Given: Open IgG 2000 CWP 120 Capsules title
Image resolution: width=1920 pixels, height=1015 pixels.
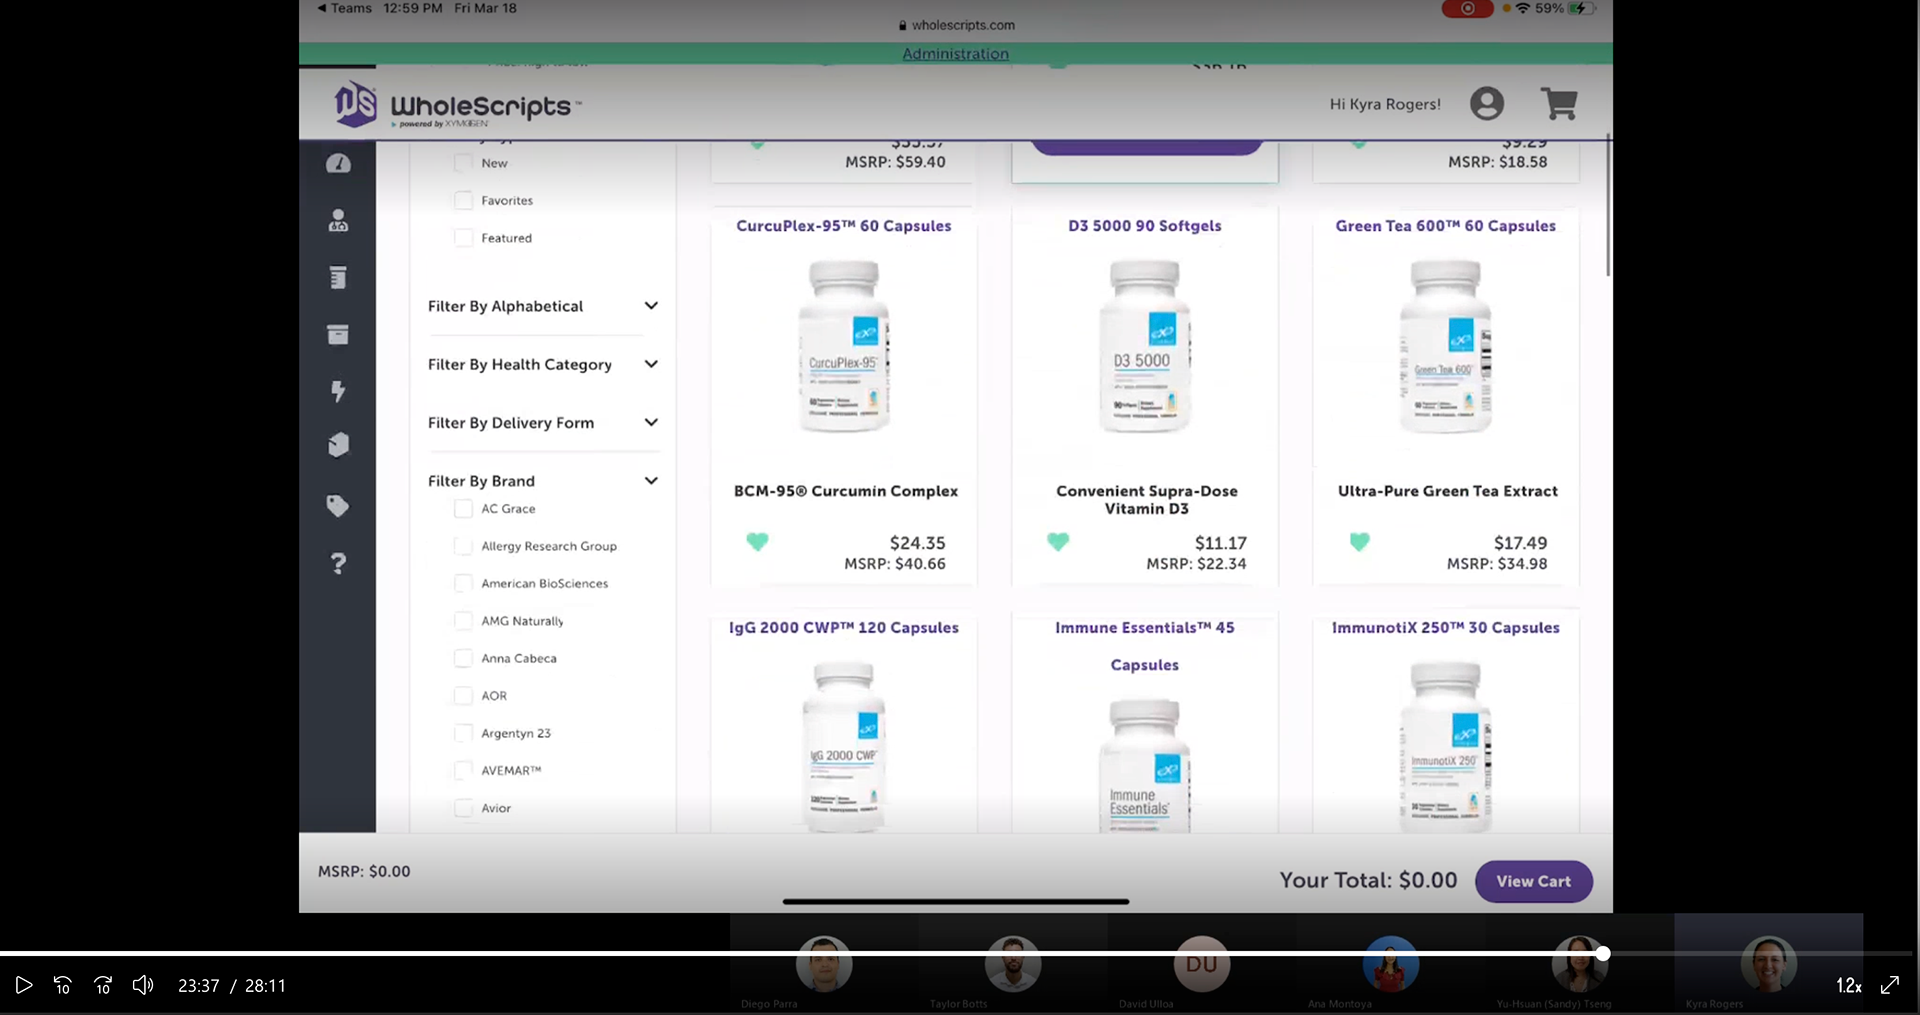Looking at the screenshot, I should pos(843,628).
